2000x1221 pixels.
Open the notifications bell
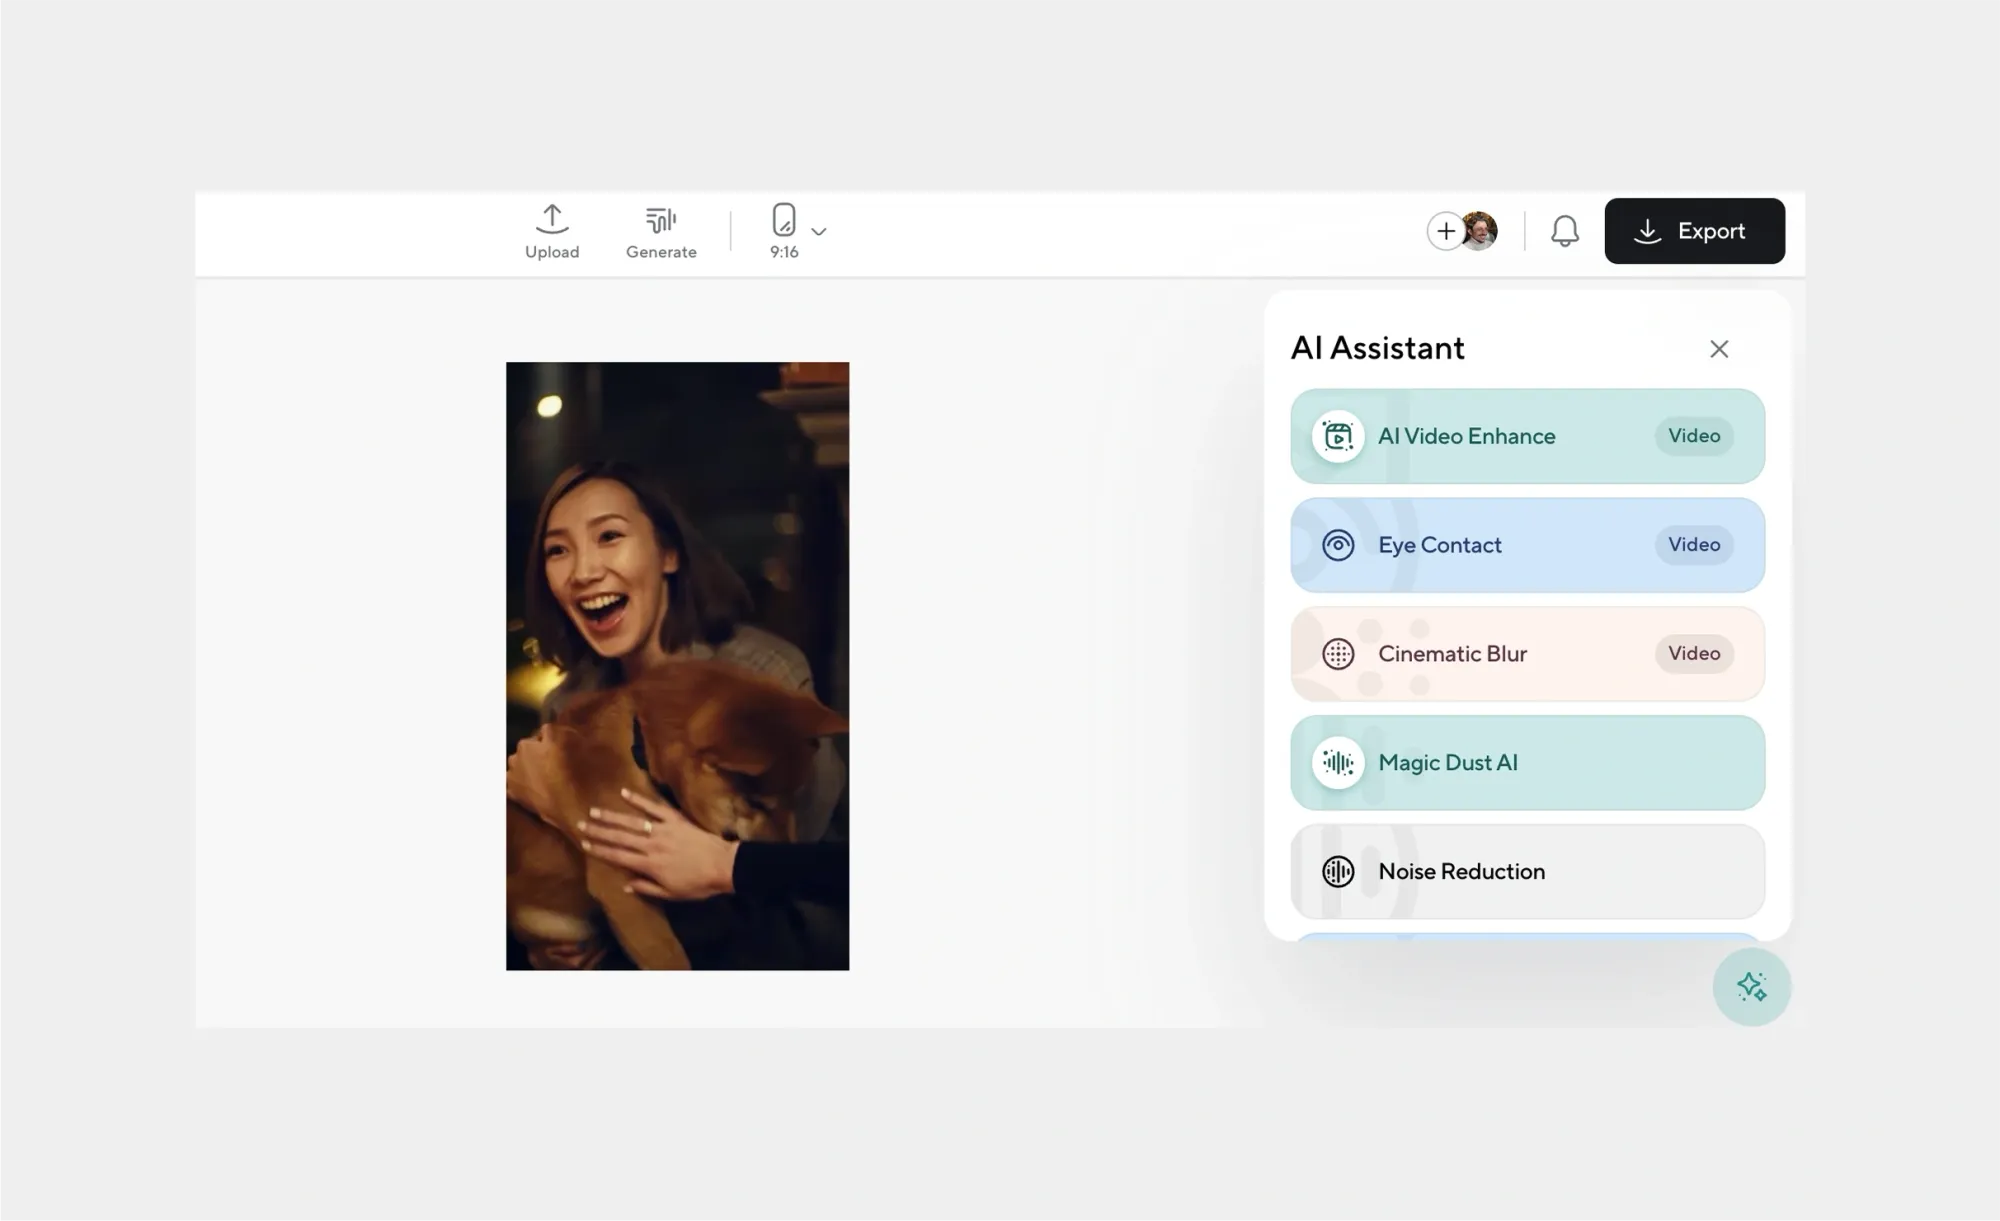(x=1564, y=231)
